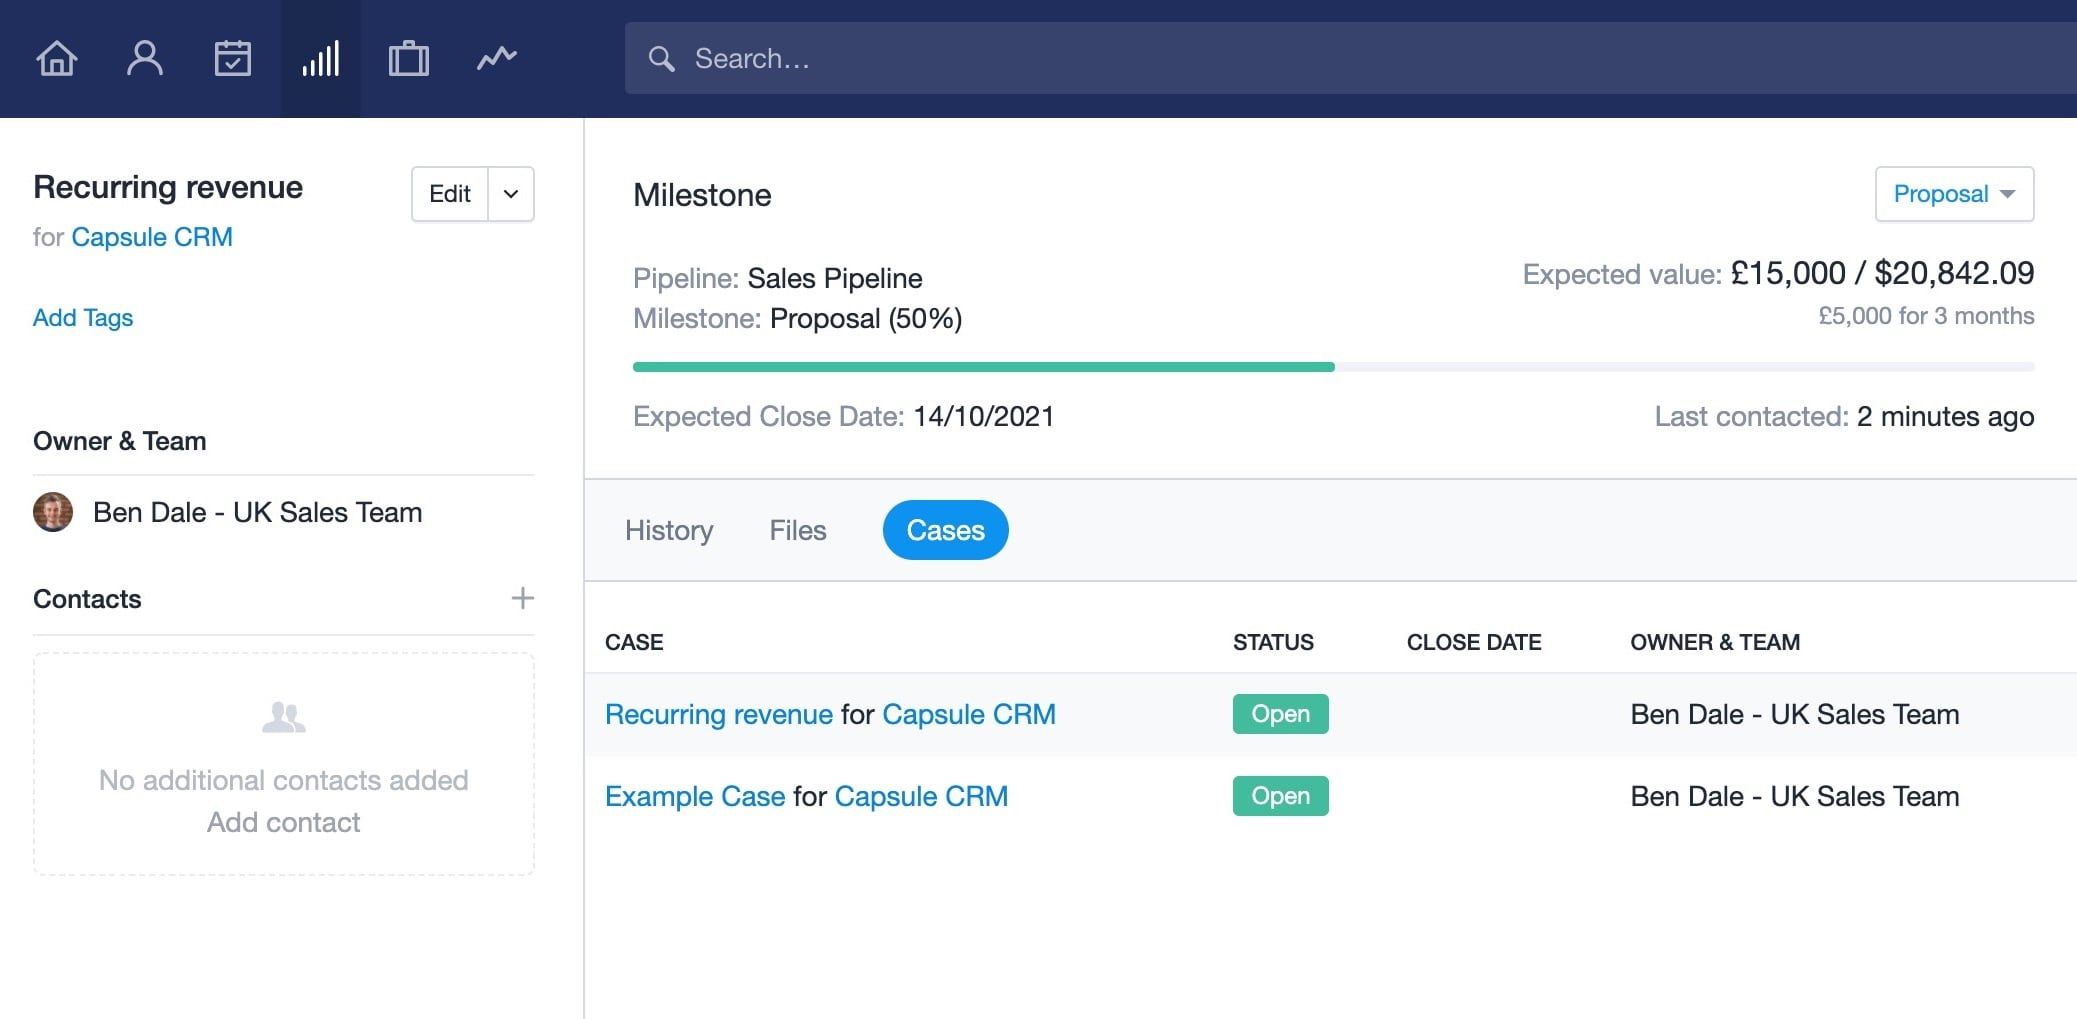Open Capsule CRM link in Recurring revenue row
The height and width of the screenshot is (1019, 2077).
(x=969, y=714)
